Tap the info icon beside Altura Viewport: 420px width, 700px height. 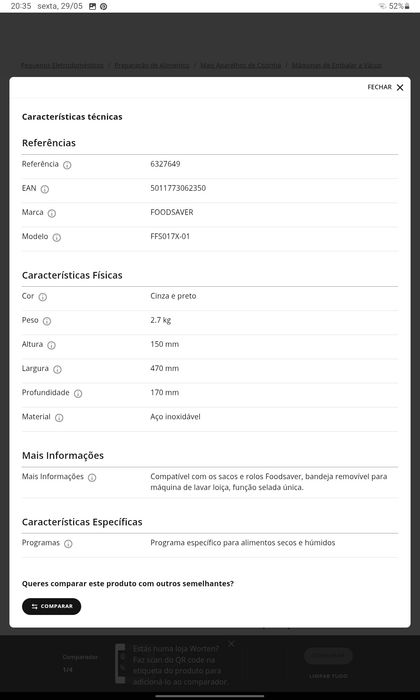pyautogui.click(x=51, y=345)
